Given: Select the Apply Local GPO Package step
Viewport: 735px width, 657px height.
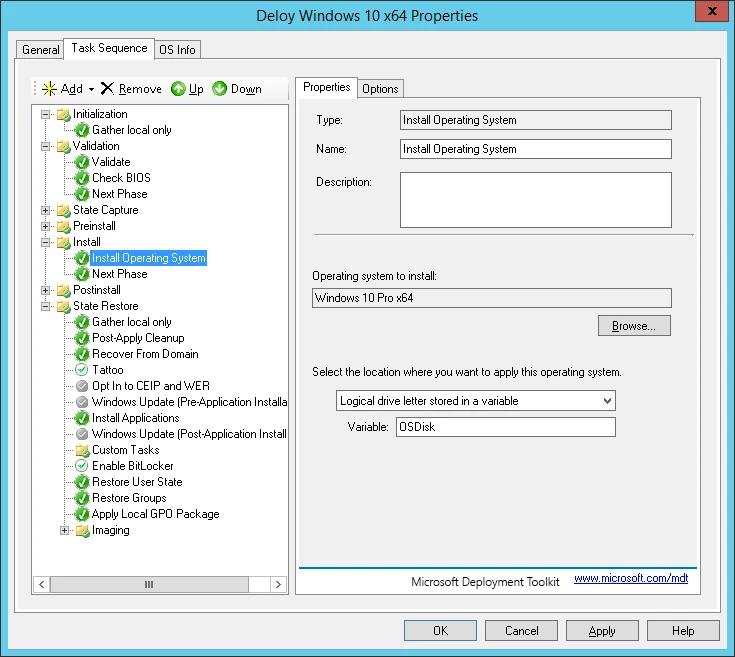Looking at the screenshot, I should coord(156,514).
